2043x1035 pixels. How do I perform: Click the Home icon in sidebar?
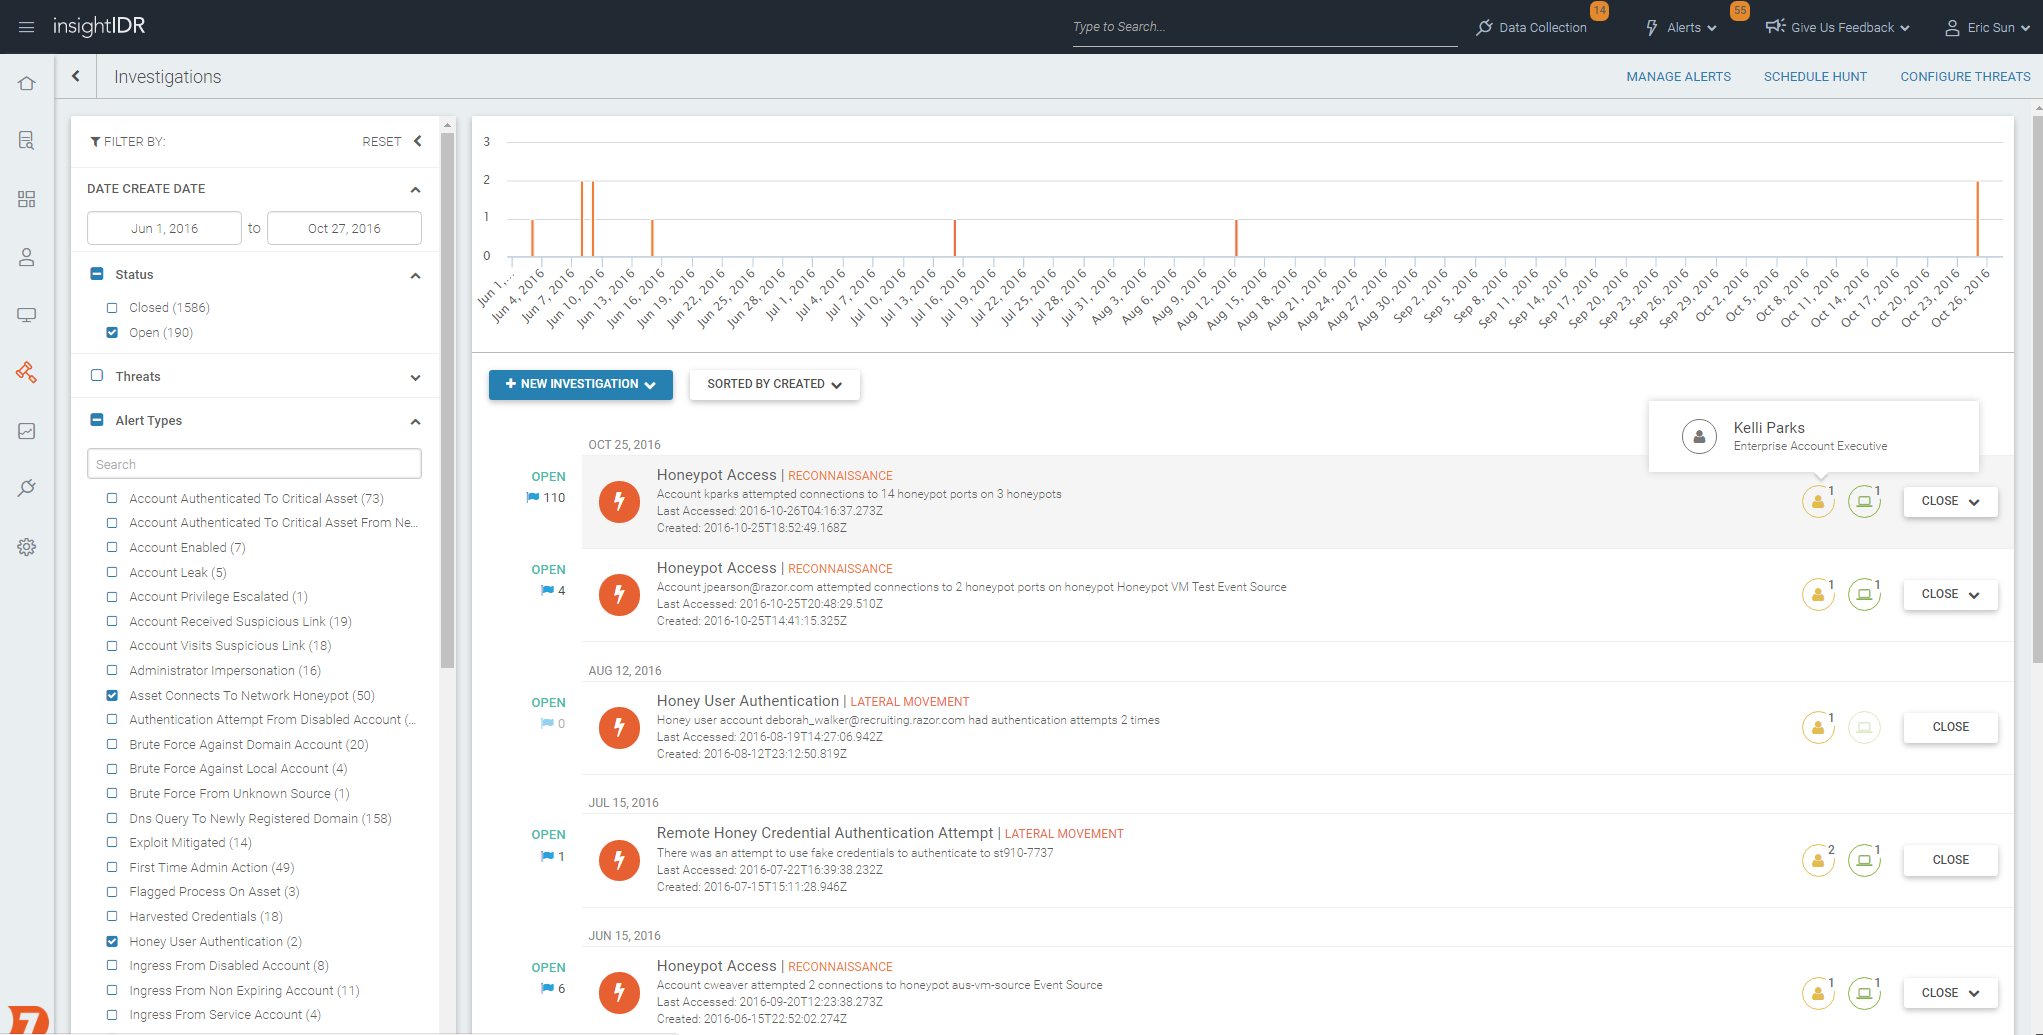click(x=27, y=84)
